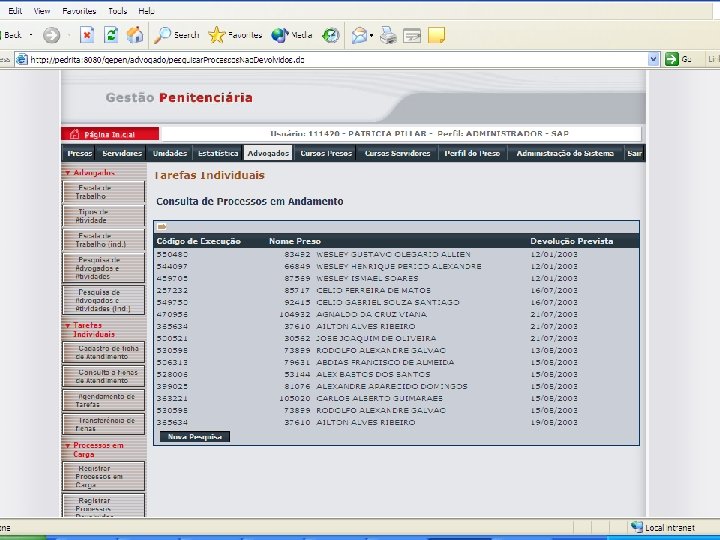Screen dimensions: 720x540
Task: Open the Mail button dropdown arrow
Action: point(371,35)
